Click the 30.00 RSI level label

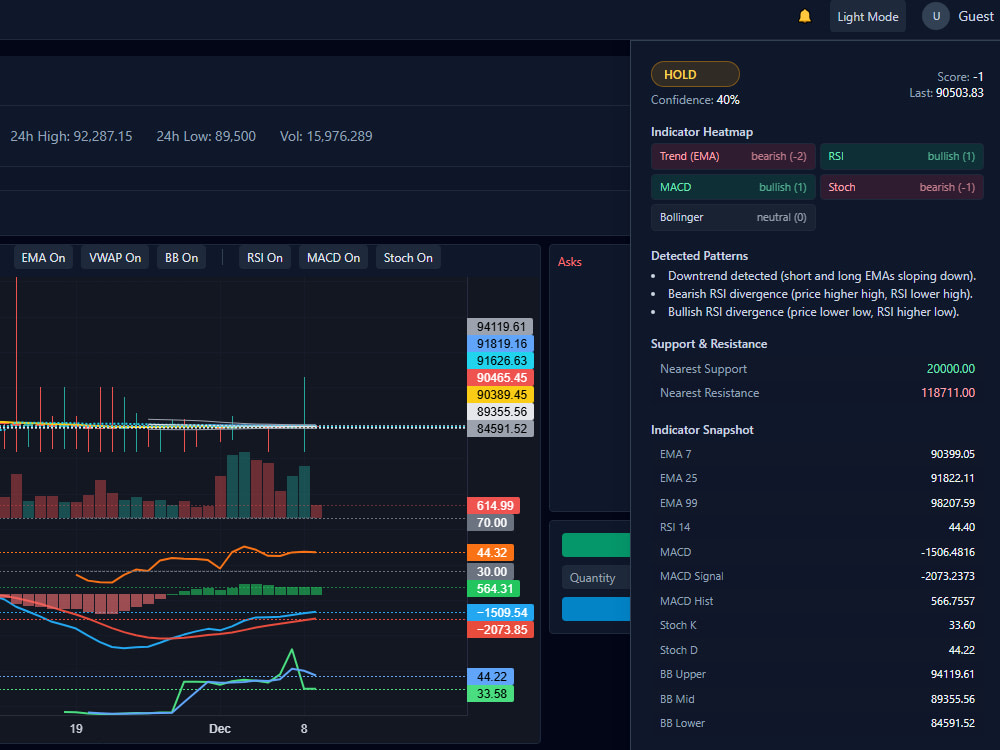click(491, 571)
